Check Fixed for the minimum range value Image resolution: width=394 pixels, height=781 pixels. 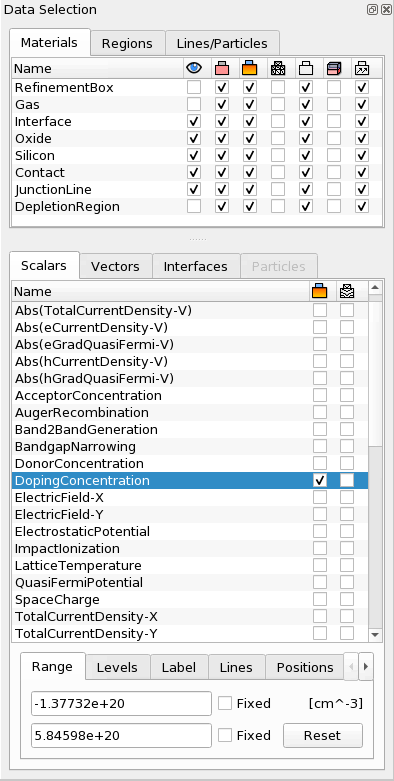pyautogui.click(x=225, y=703)
